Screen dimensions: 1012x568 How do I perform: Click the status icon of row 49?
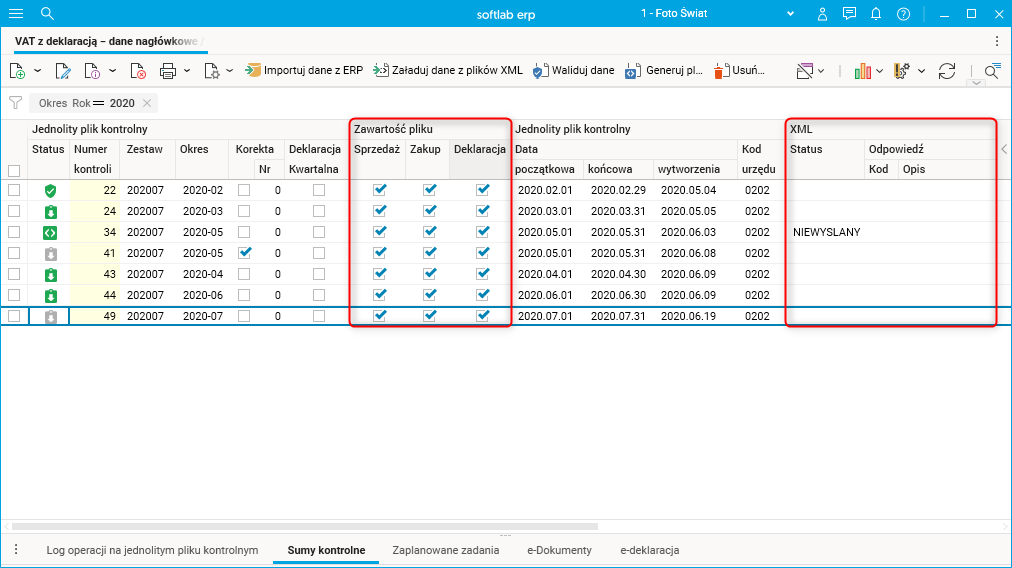pyautogui.click(x=50, y=316)
